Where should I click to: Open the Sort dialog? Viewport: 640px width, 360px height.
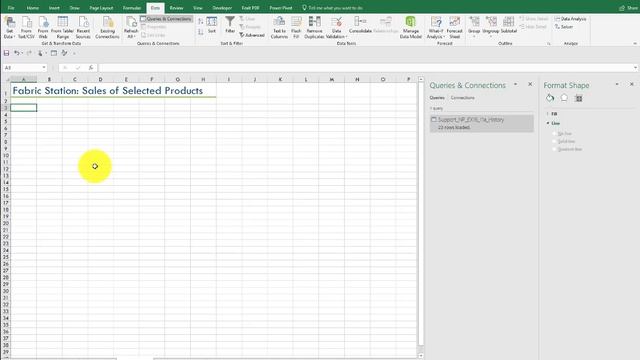pos(211,25)
